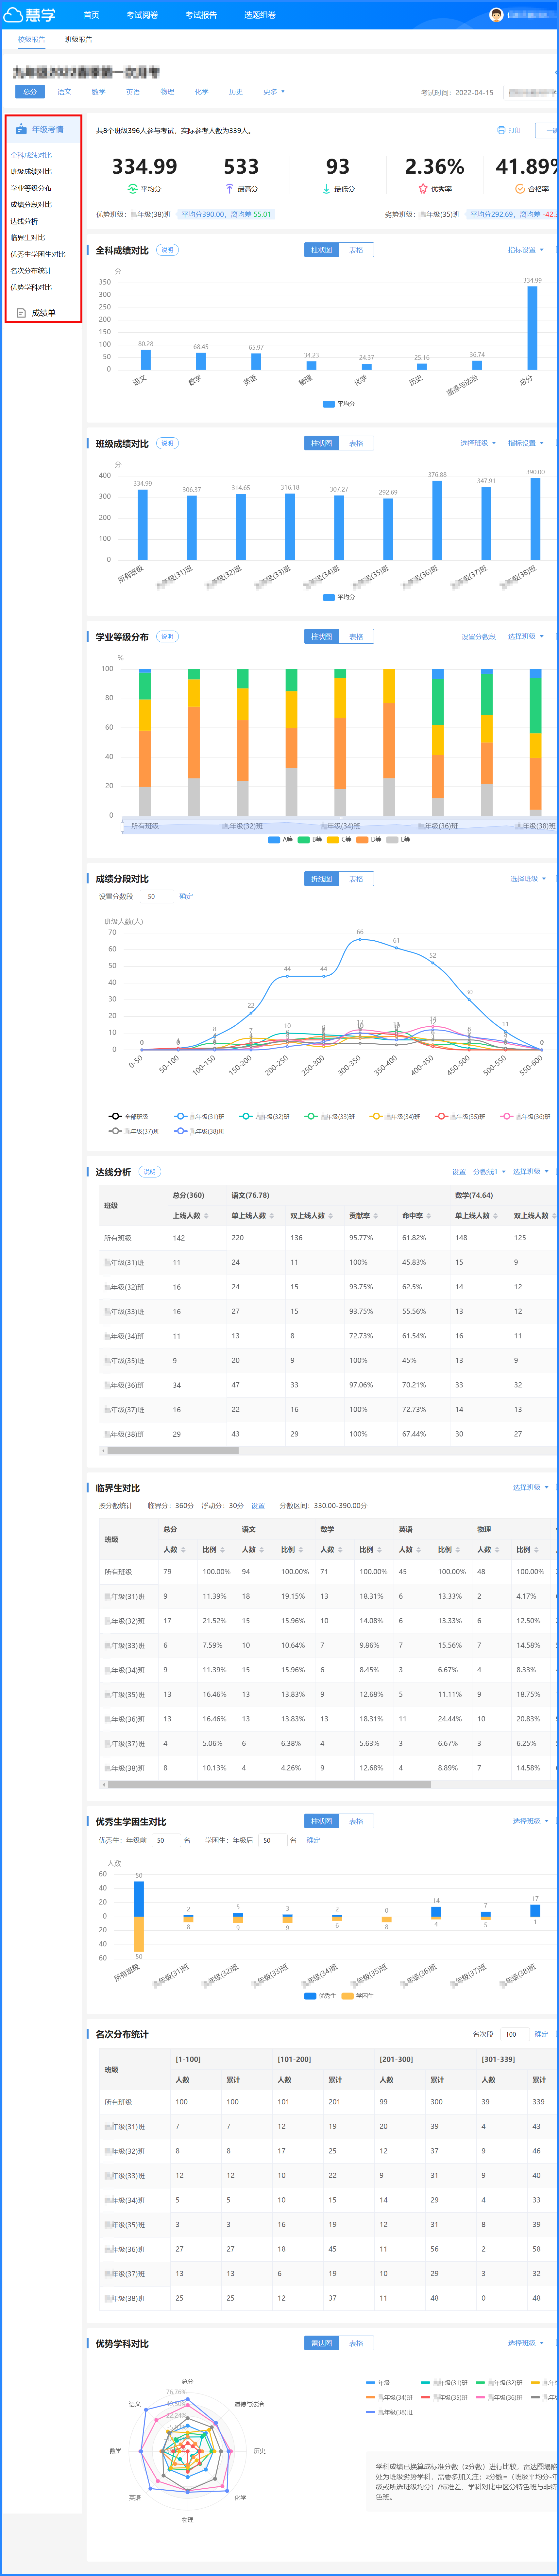Switch 成绩分段对比 to 折线图 view
The width and height of the screenshot is (559, 2576).
(x=321, y=879)
